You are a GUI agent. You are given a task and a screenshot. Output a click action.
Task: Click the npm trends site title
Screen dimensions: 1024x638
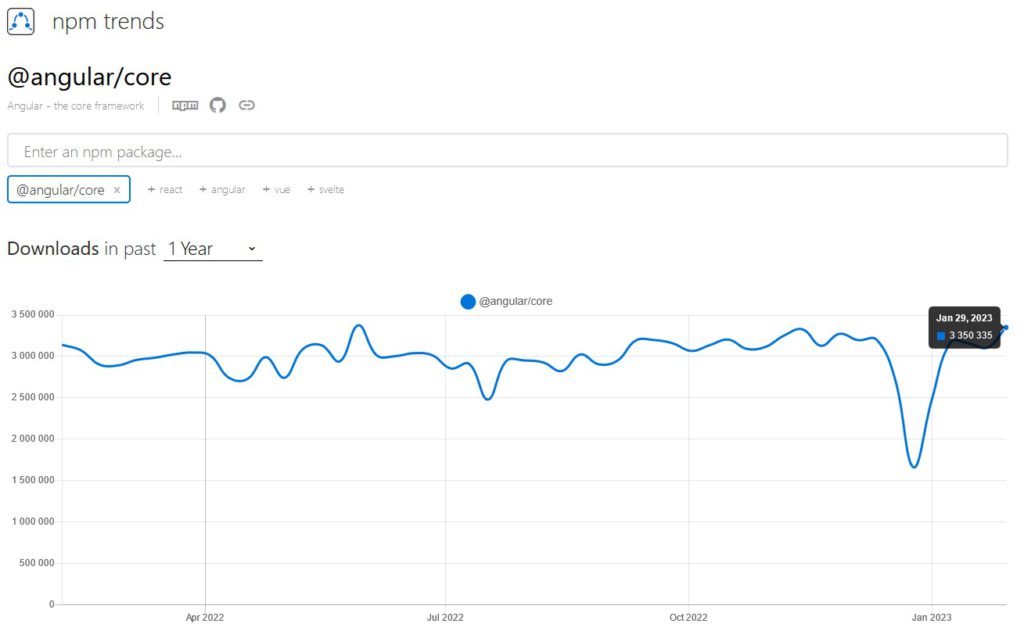tap(108, 22)
